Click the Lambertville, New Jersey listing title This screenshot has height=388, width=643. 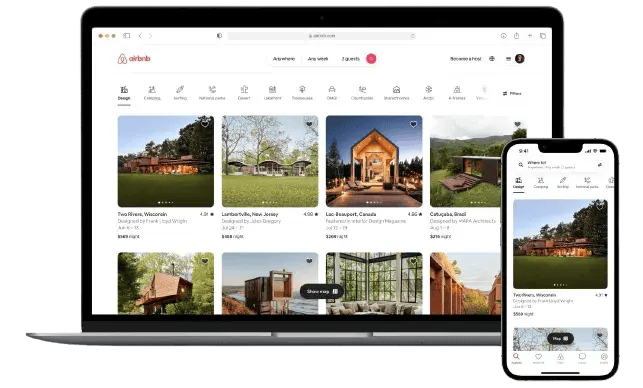coord(250,214)
